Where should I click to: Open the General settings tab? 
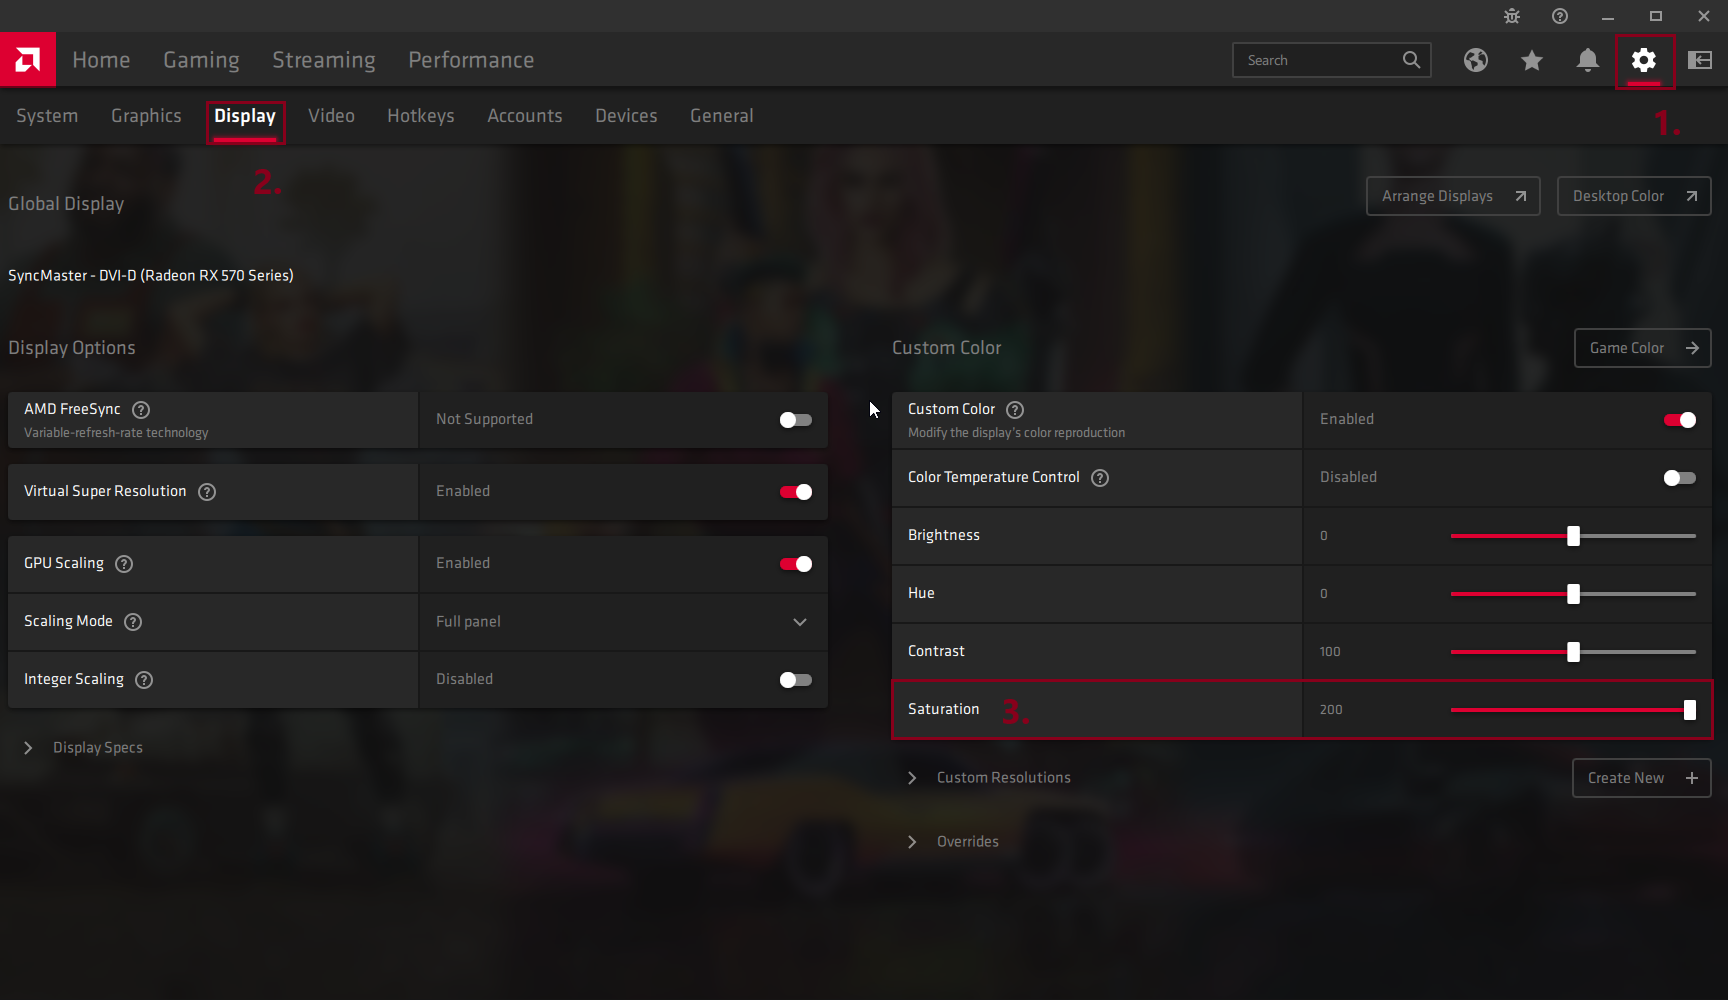click(x=722, y=116)
